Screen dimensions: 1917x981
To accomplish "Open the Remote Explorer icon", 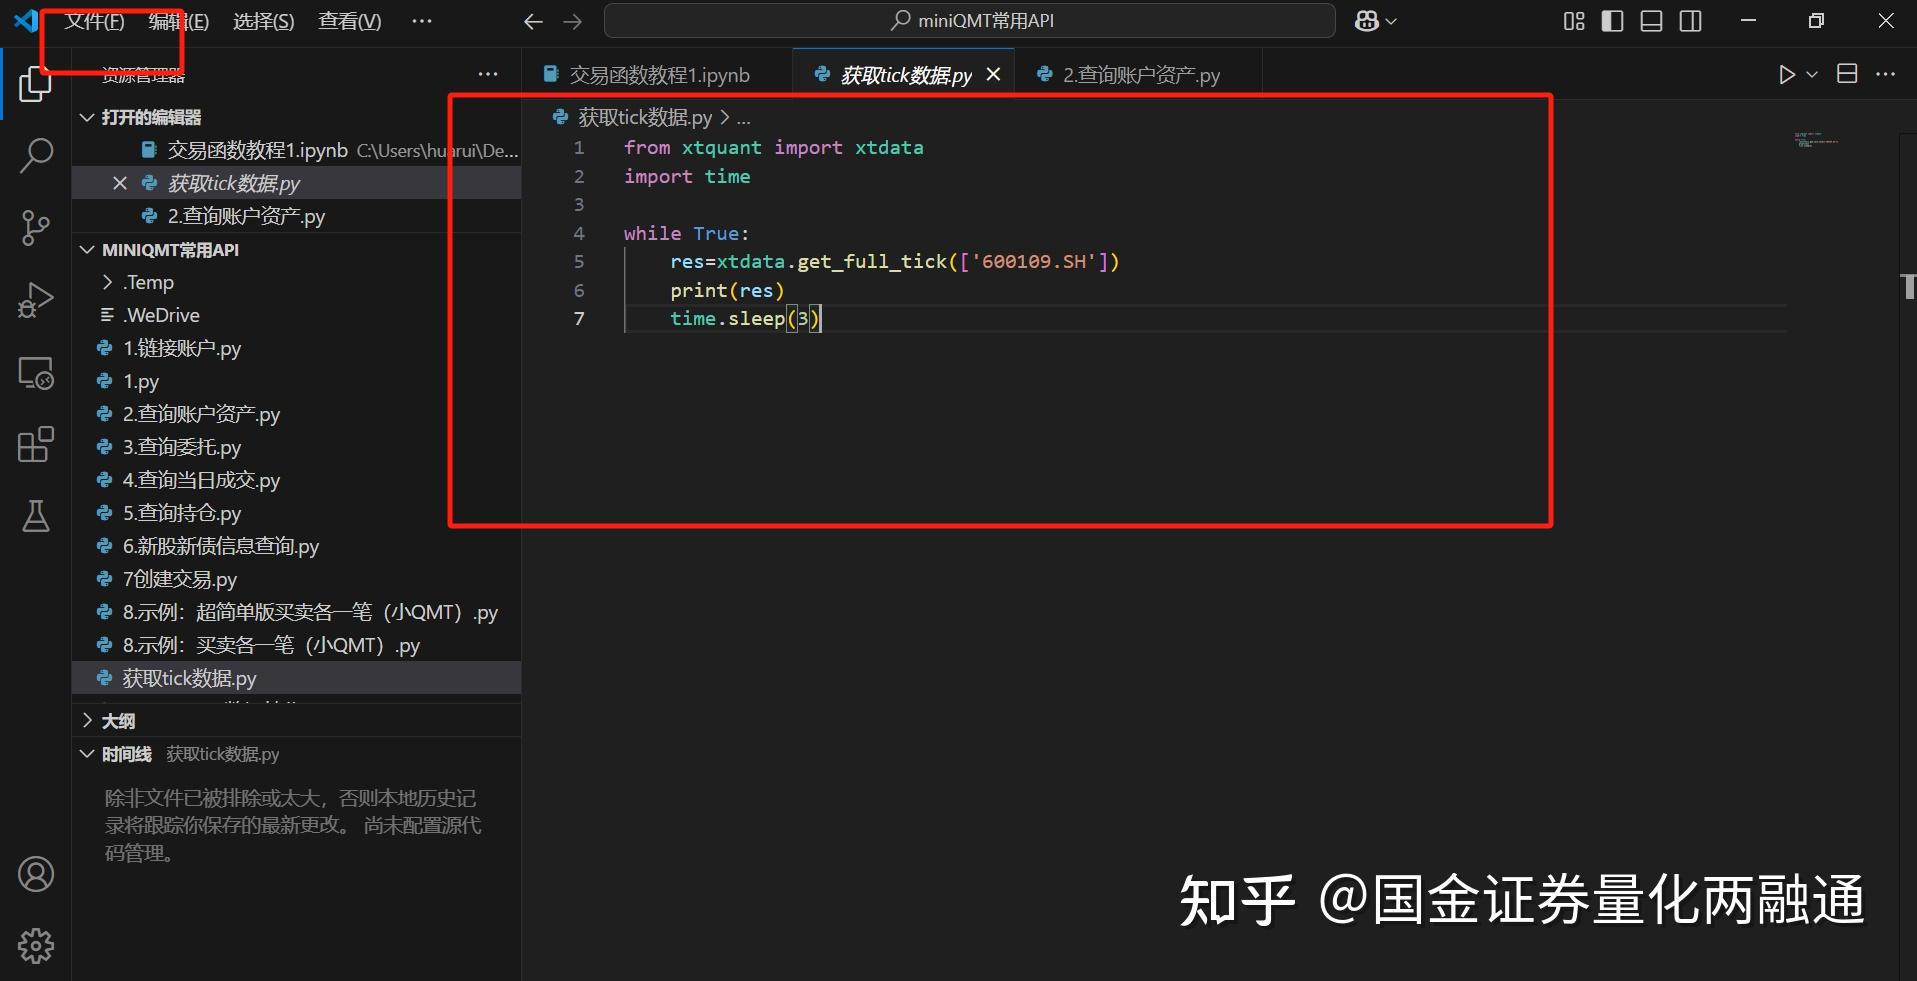I will (36, 373).
